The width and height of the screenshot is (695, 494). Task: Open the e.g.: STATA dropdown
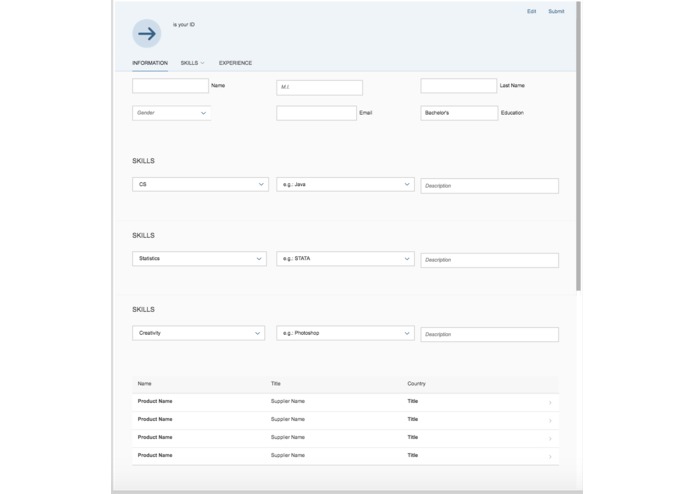click(345, 259)
